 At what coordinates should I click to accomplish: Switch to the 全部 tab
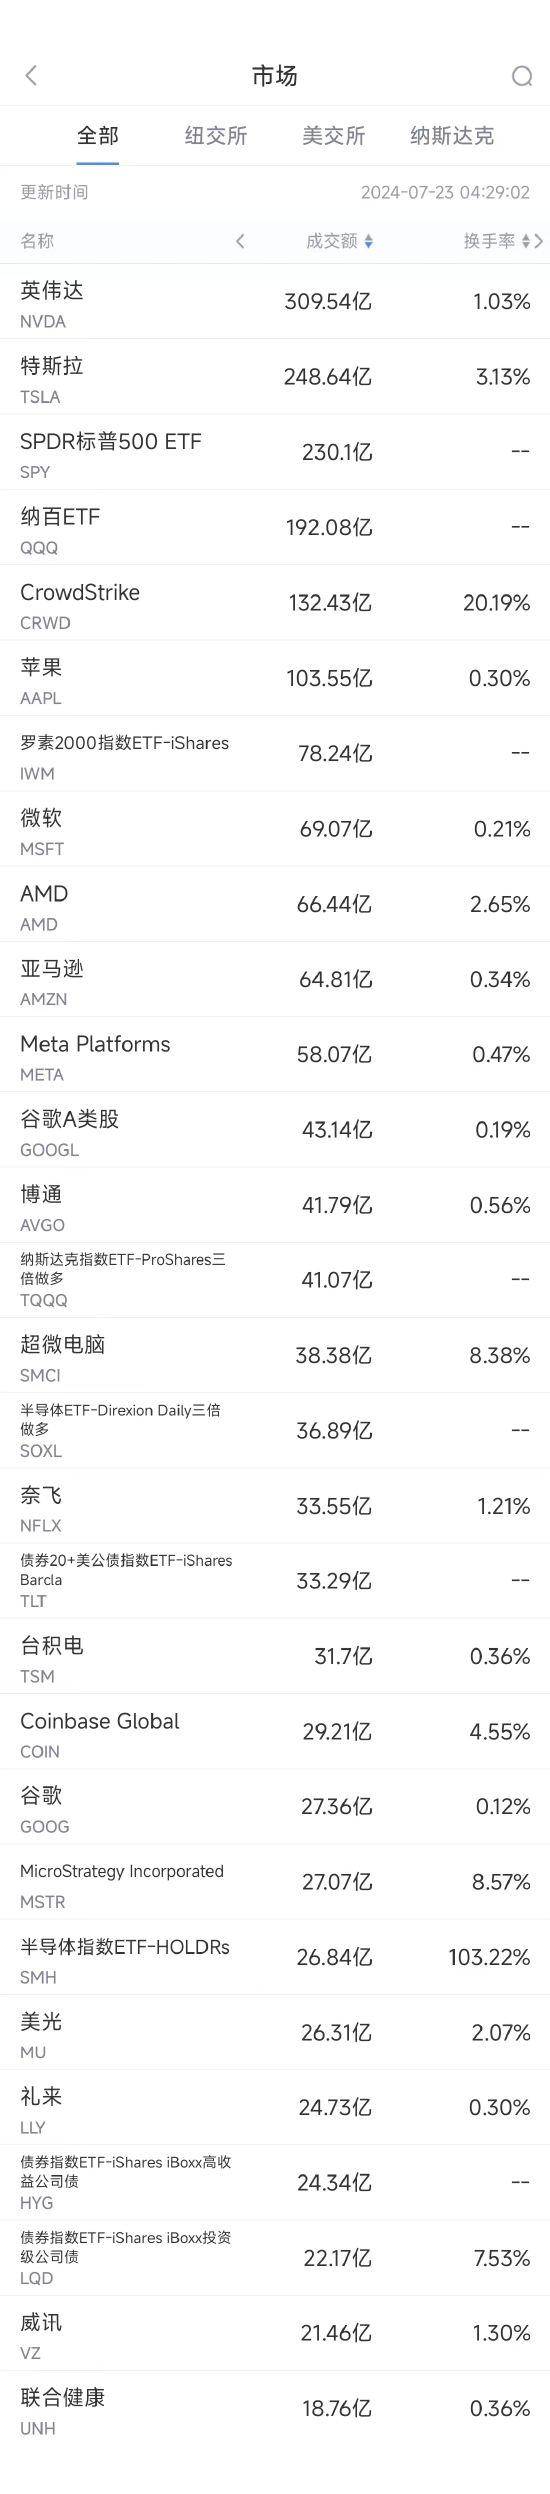98,136
